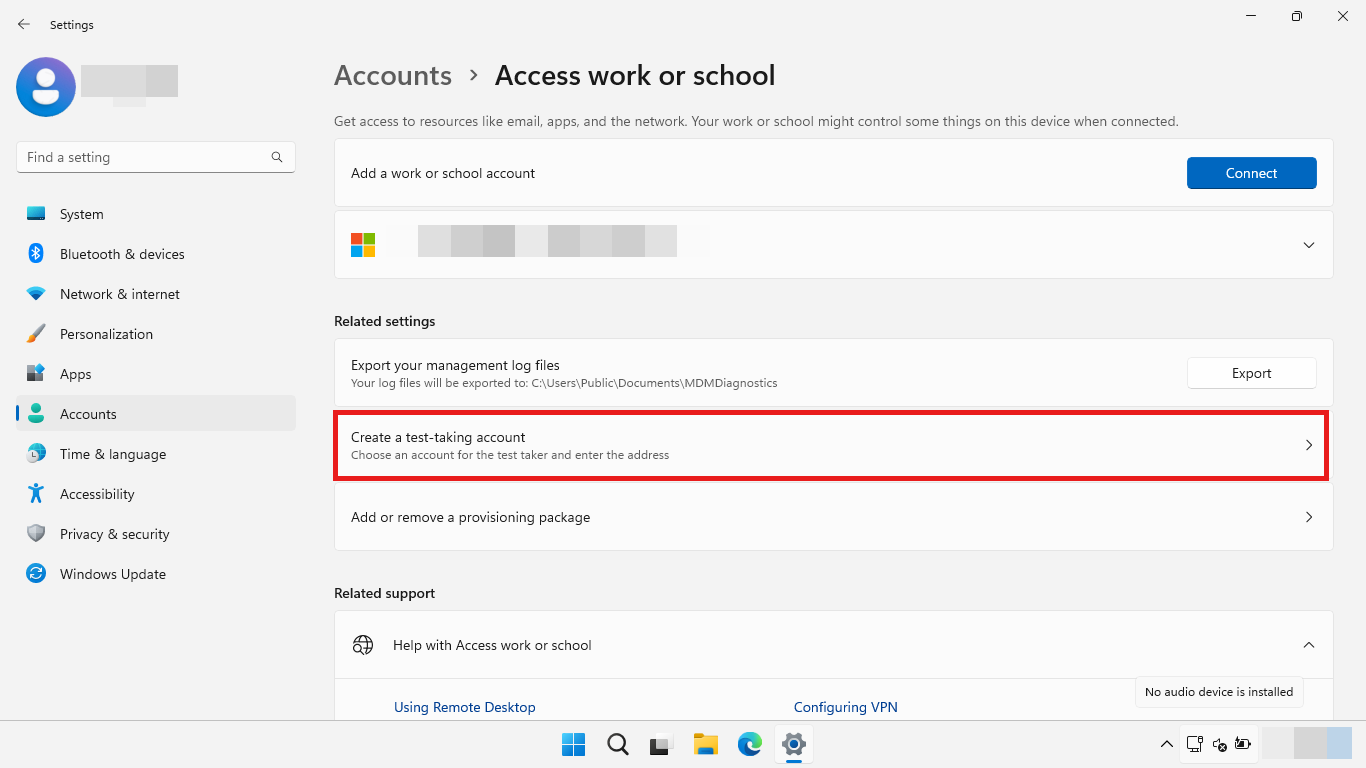
Task: Click the System icon in sidebar
Action: [36, 214]
